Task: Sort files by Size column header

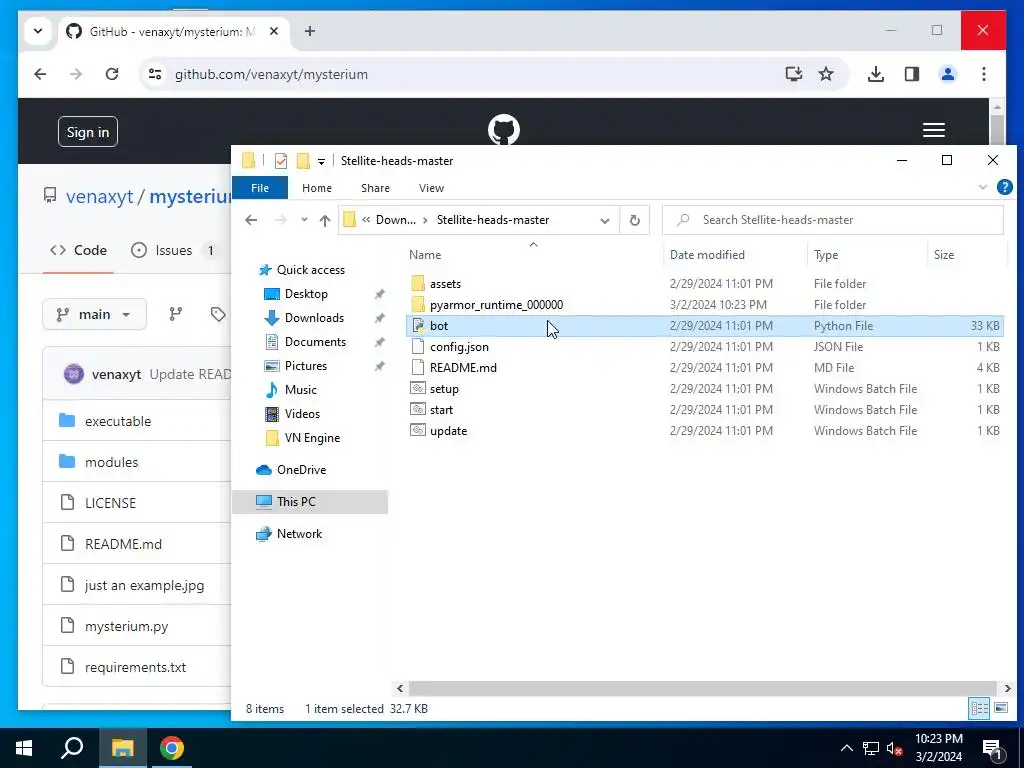Action: [966, 255]
